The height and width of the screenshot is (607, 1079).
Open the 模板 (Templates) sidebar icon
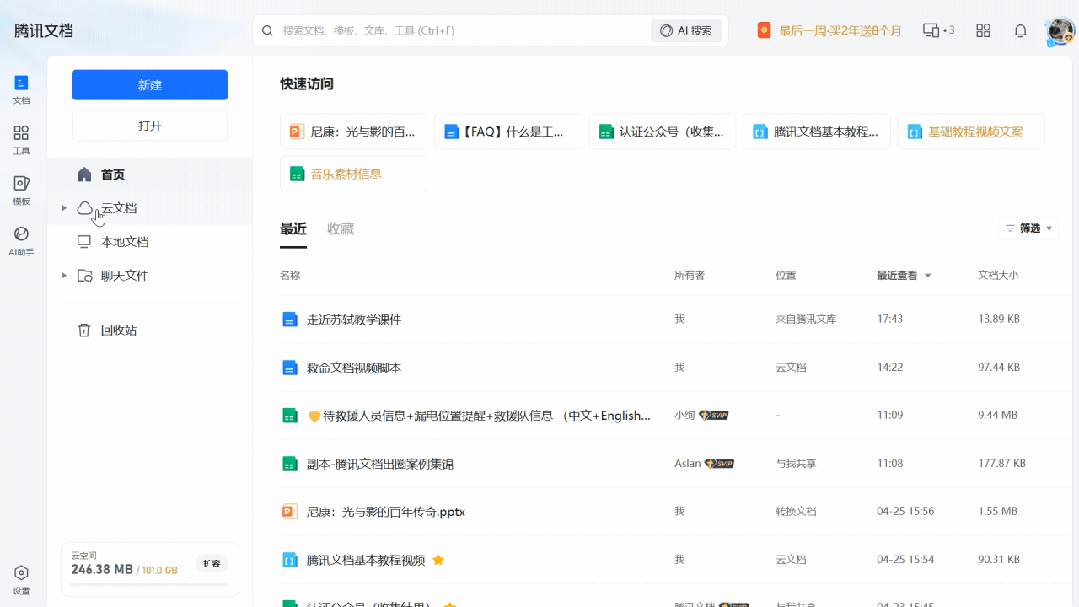point(21,189)
